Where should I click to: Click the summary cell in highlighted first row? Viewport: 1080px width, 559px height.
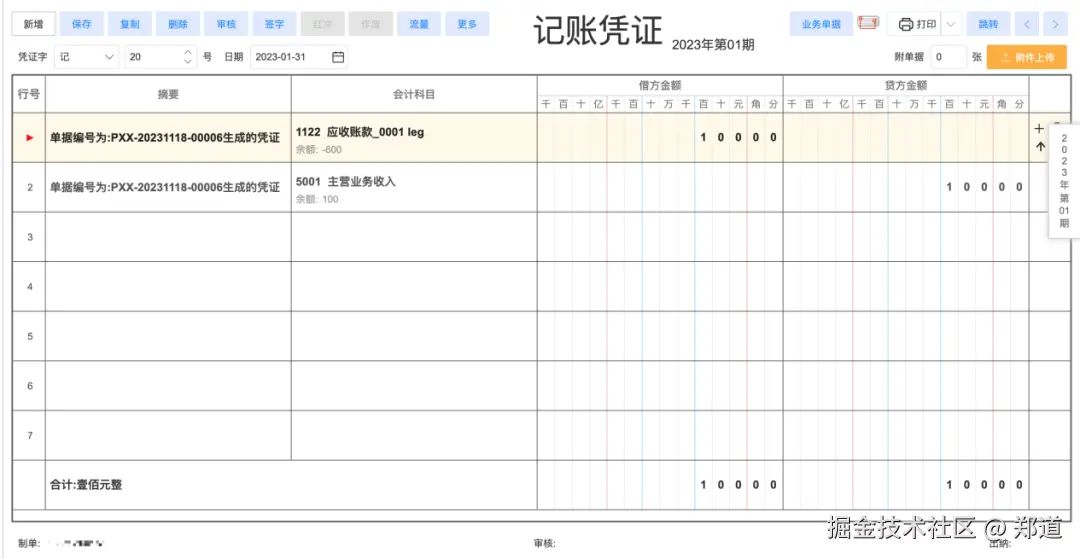click(168, 138)
